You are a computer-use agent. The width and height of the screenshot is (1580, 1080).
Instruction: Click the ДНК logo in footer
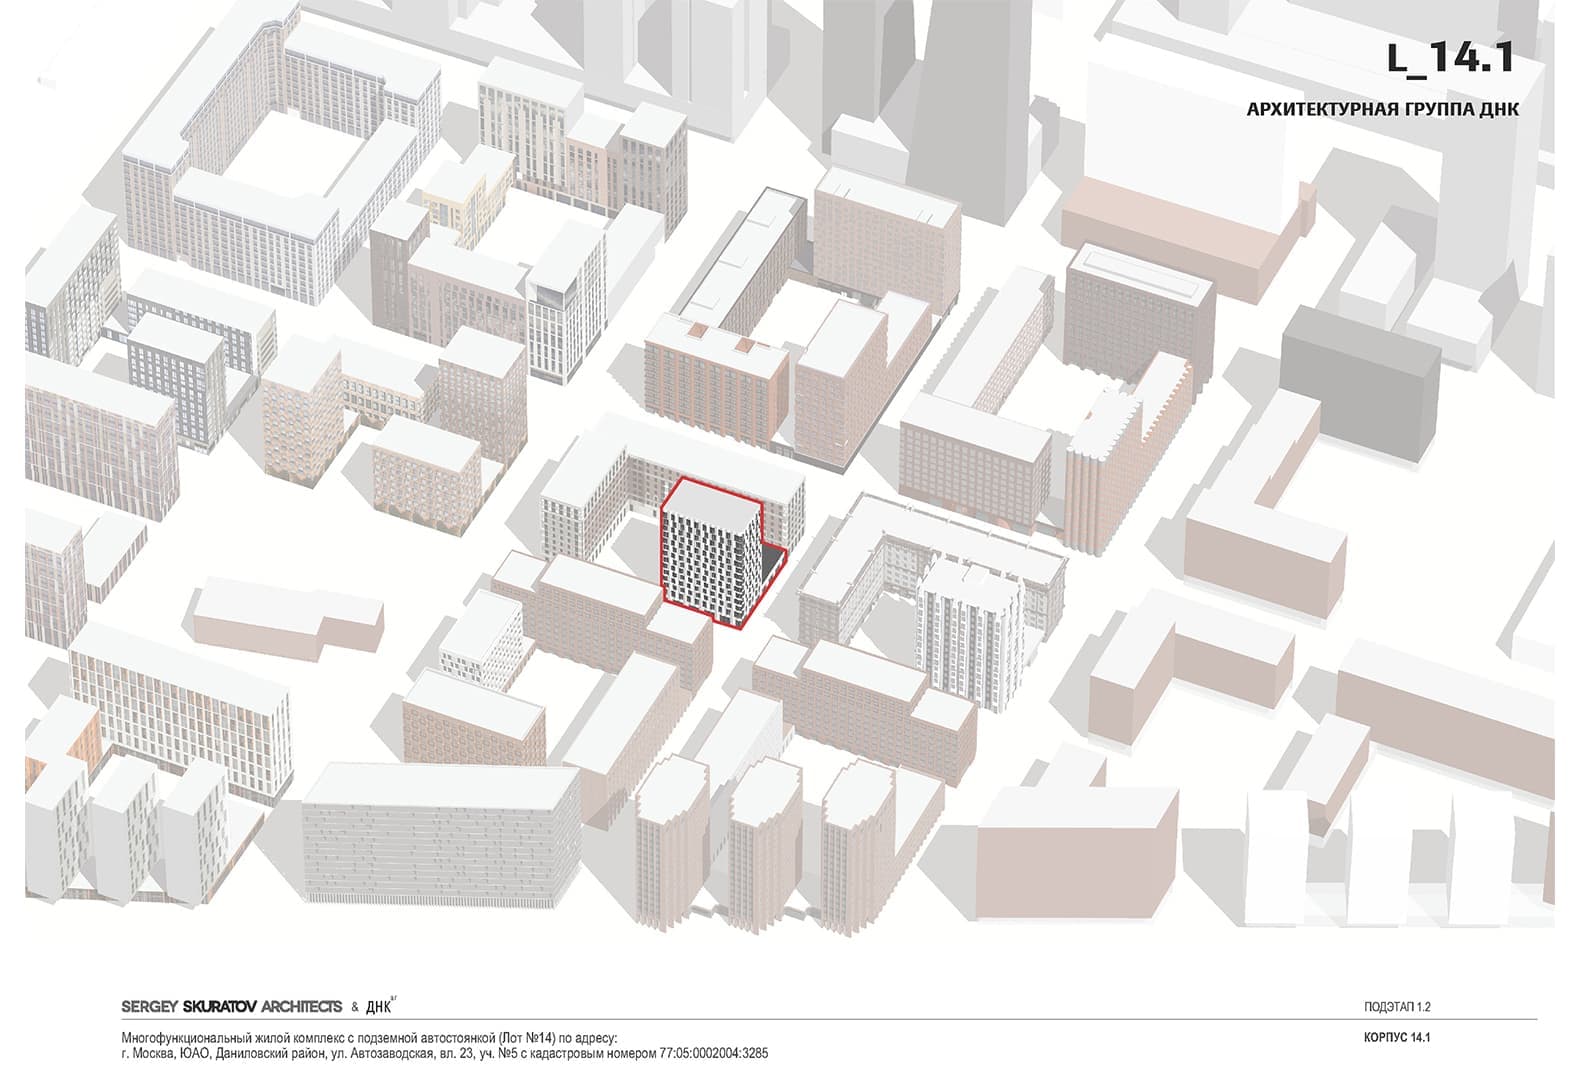pos(378,1006)
